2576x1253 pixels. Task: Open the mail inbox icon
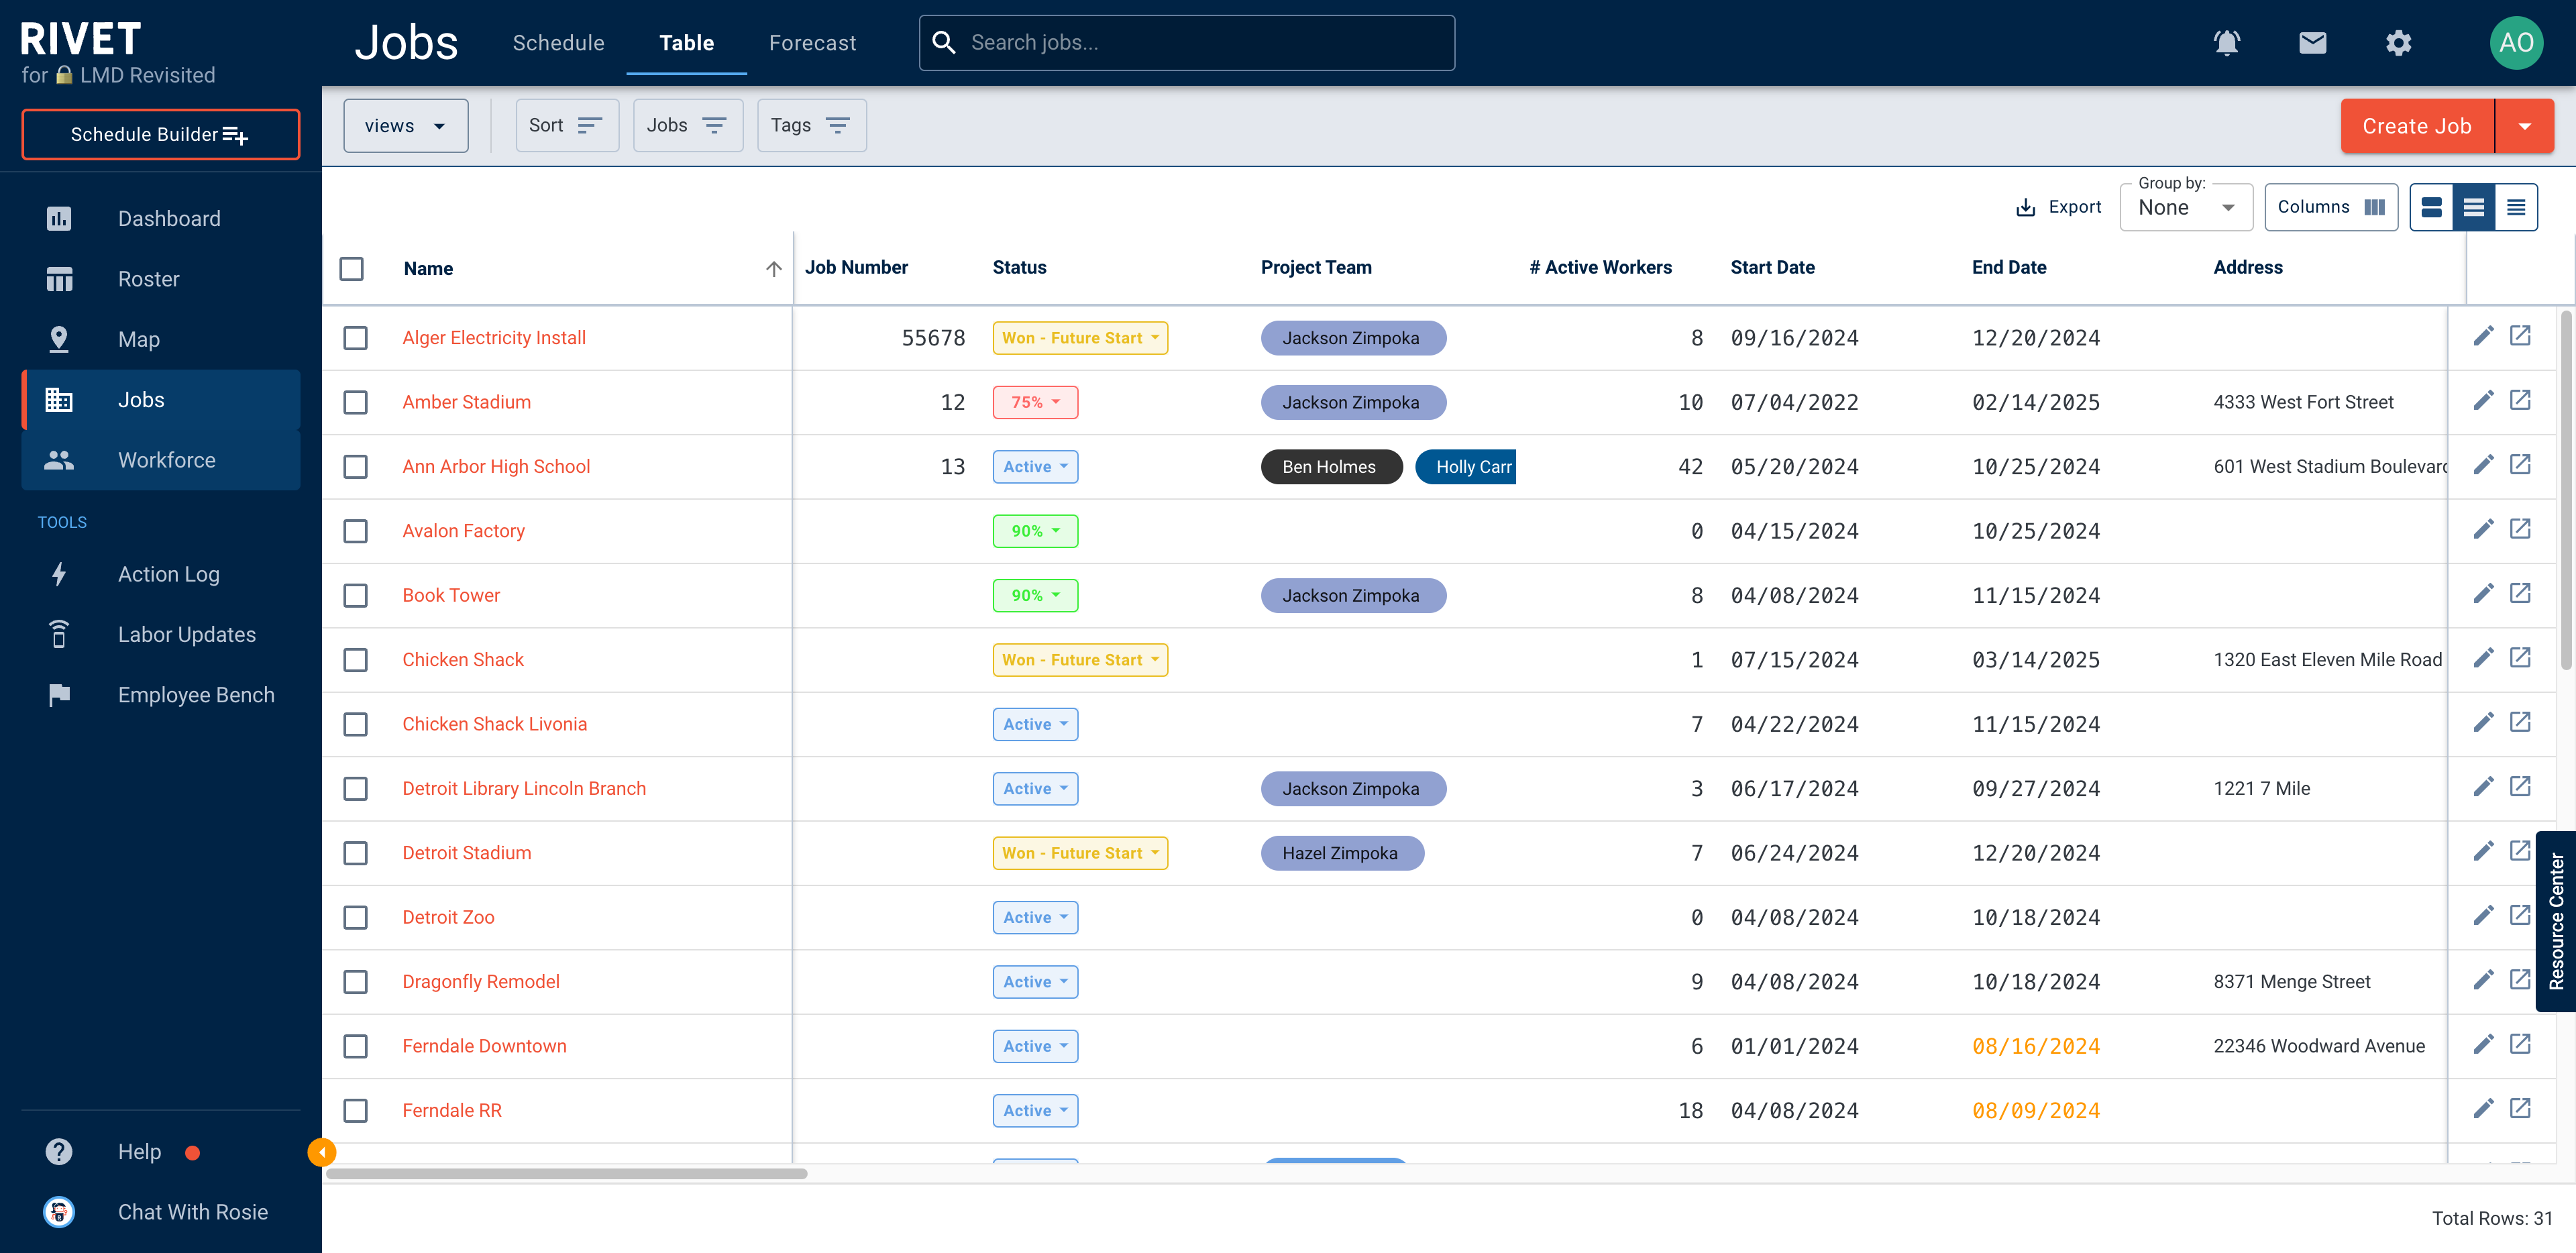(2312, 43)
